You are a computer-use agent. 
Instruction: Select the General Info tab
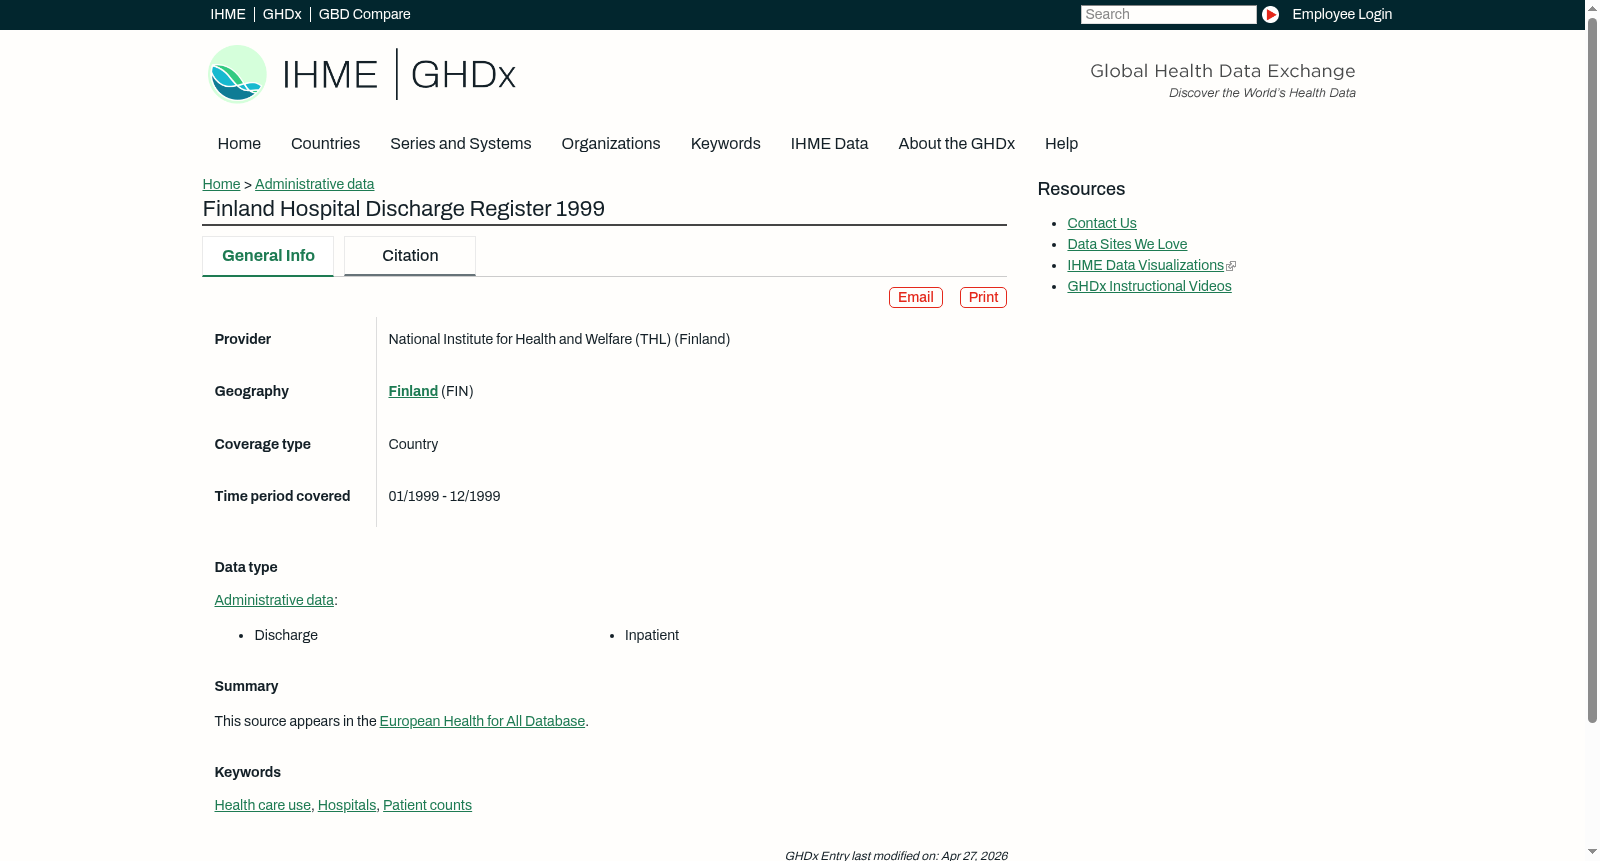point(268,256)
